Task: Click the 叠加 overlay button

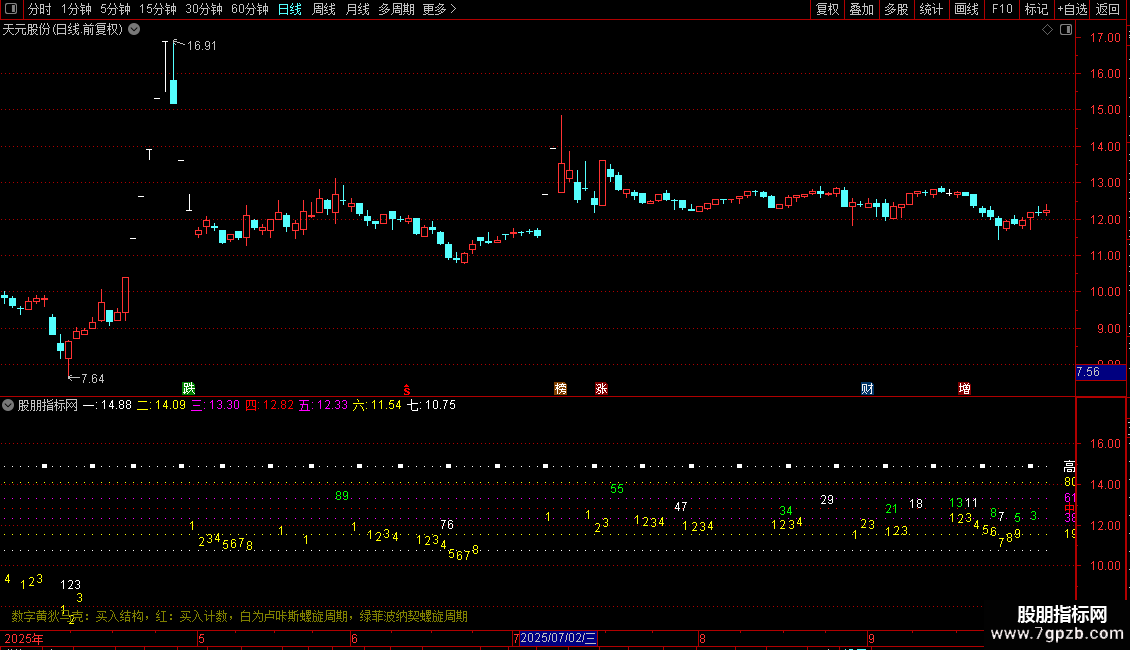Action: click(862, 9)
